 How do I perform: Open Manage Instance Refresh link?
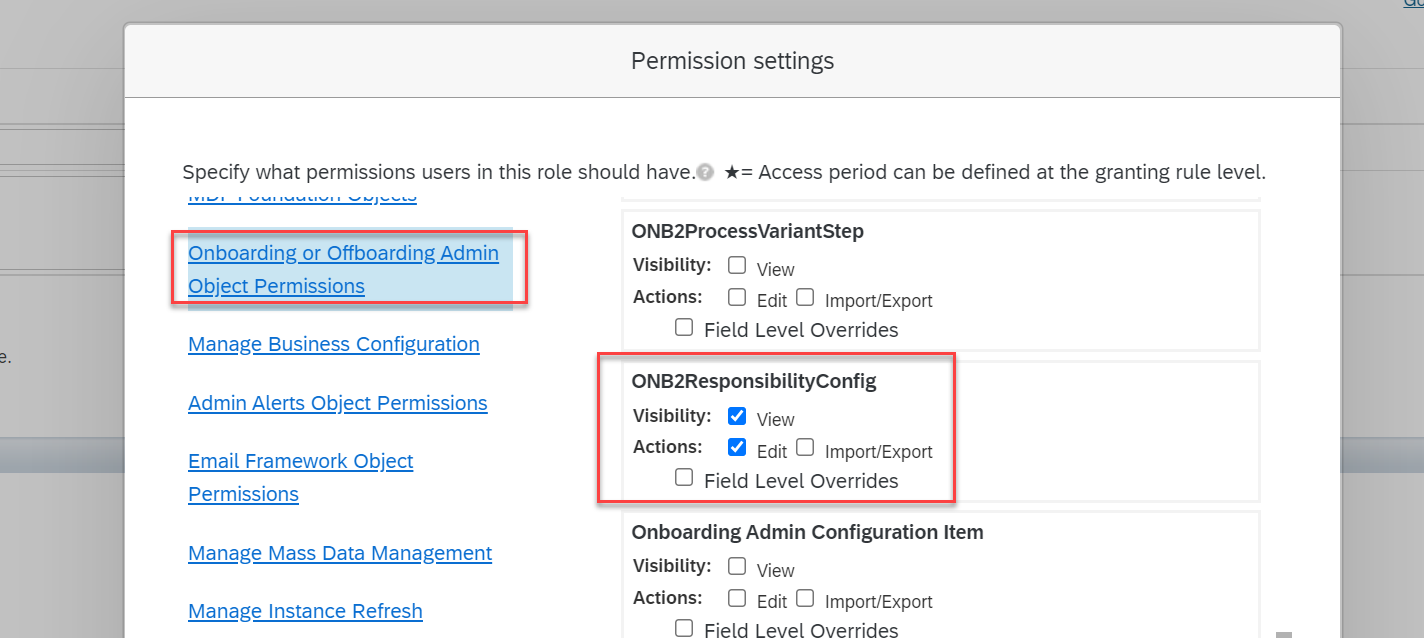click(x=305, y=611)
